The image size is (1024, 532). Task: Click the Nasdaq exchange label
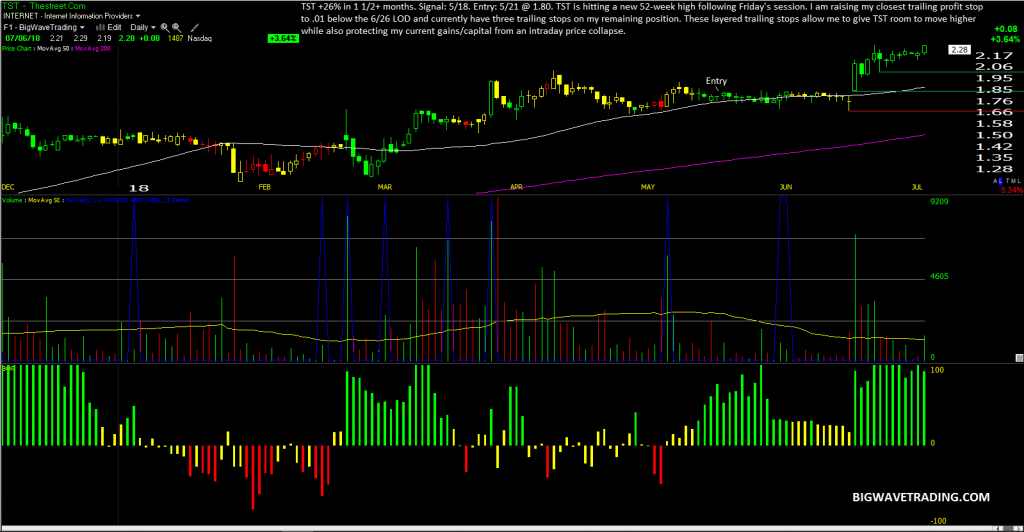[200, 39]
